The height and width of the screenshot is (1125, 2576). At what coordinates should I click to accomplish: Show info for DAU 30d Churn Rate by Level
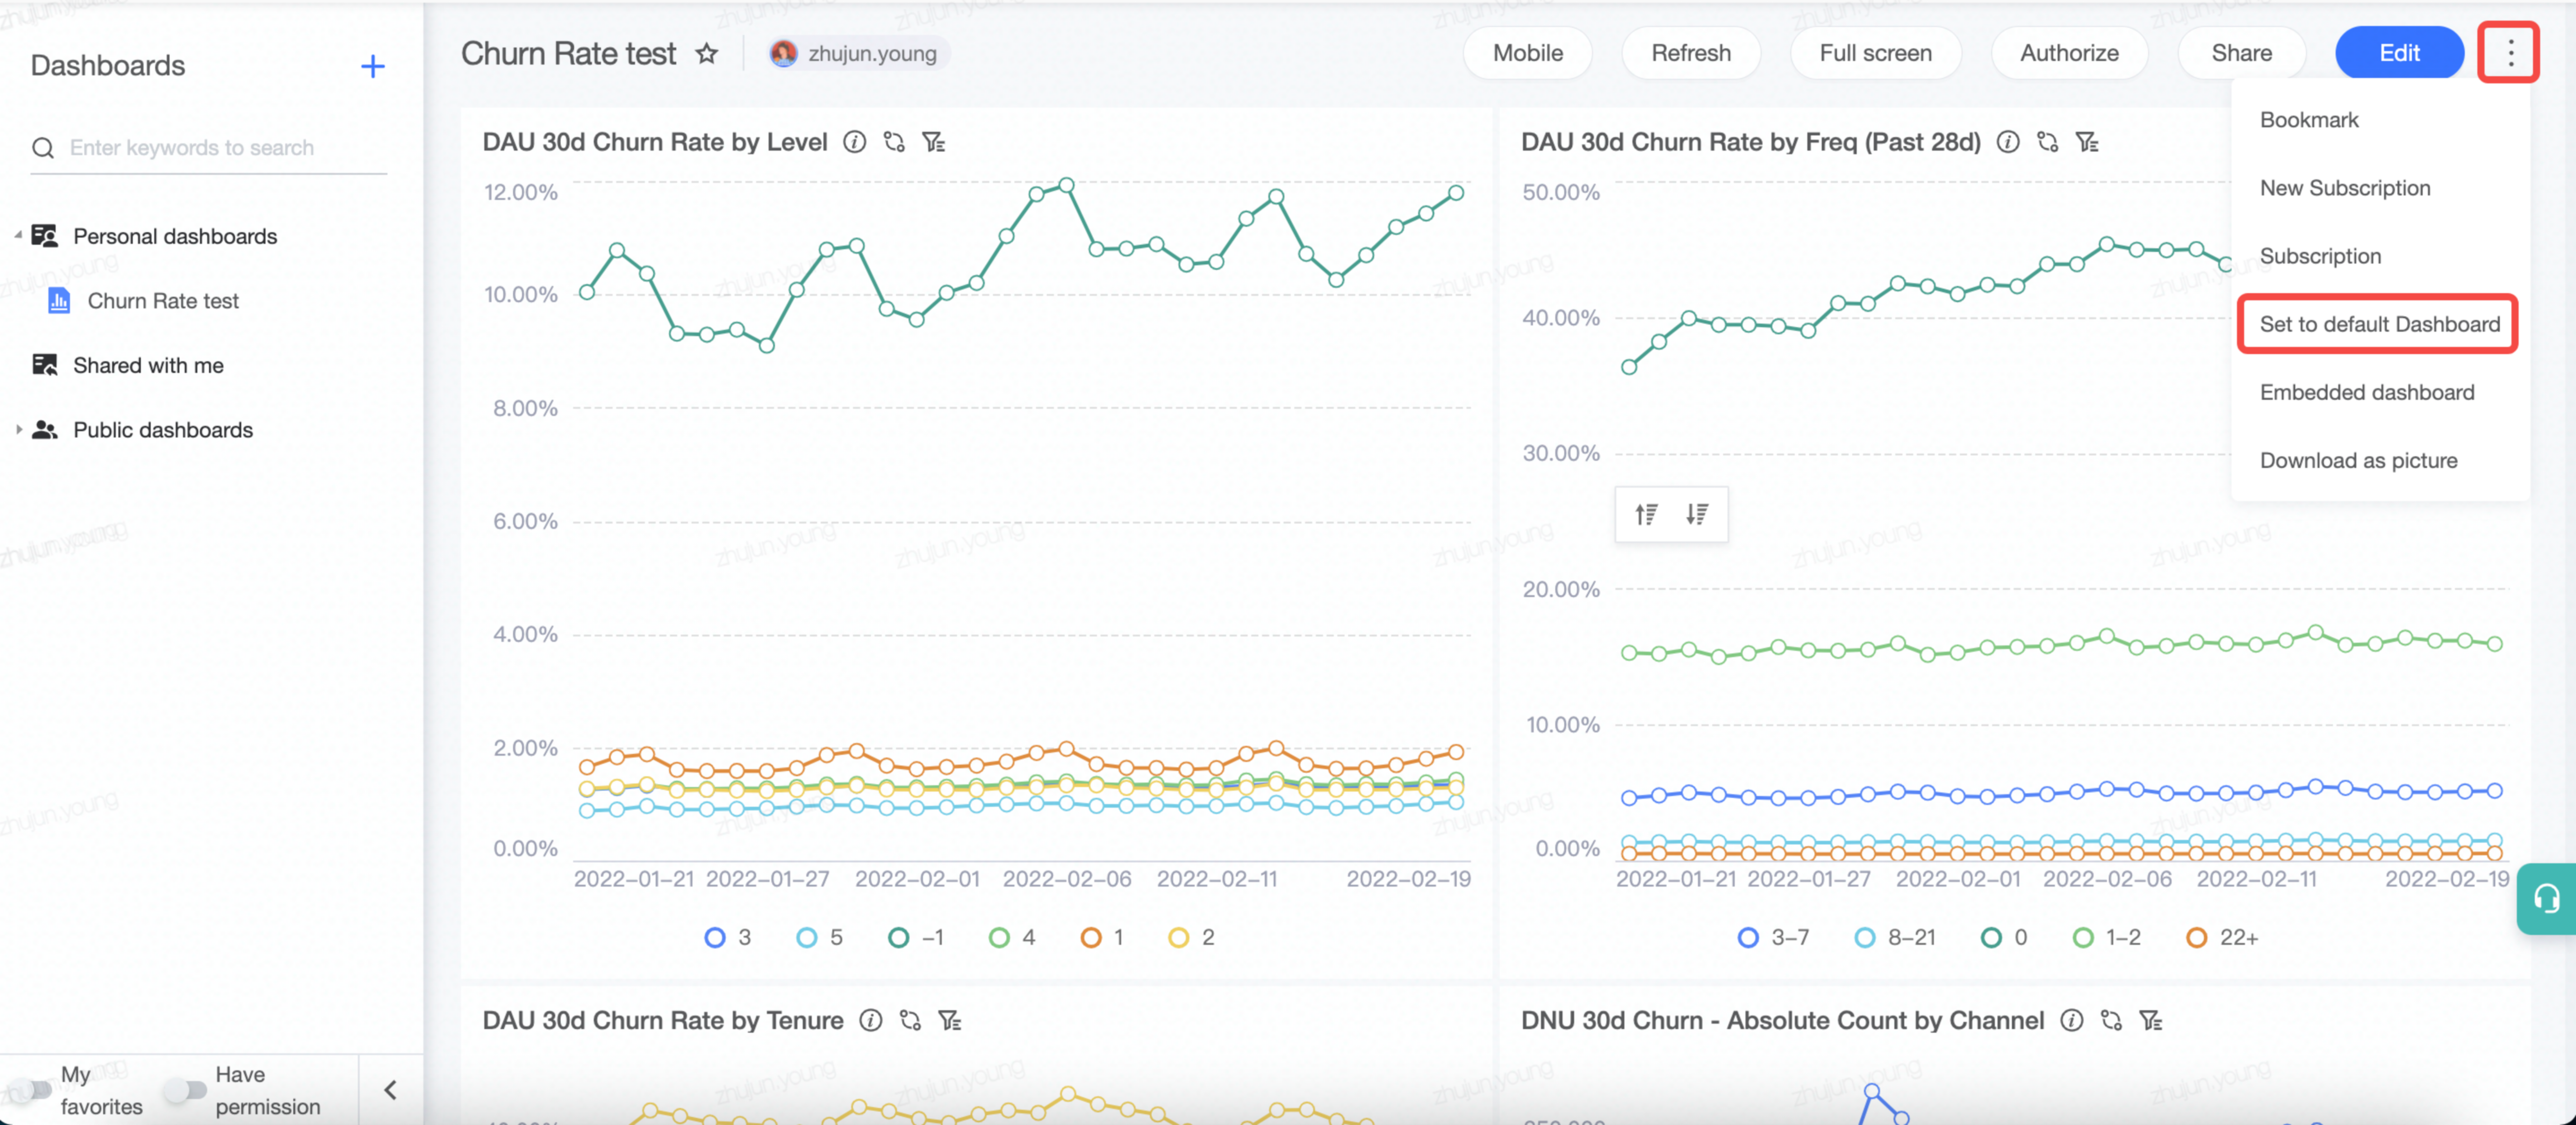coord(854,142)
